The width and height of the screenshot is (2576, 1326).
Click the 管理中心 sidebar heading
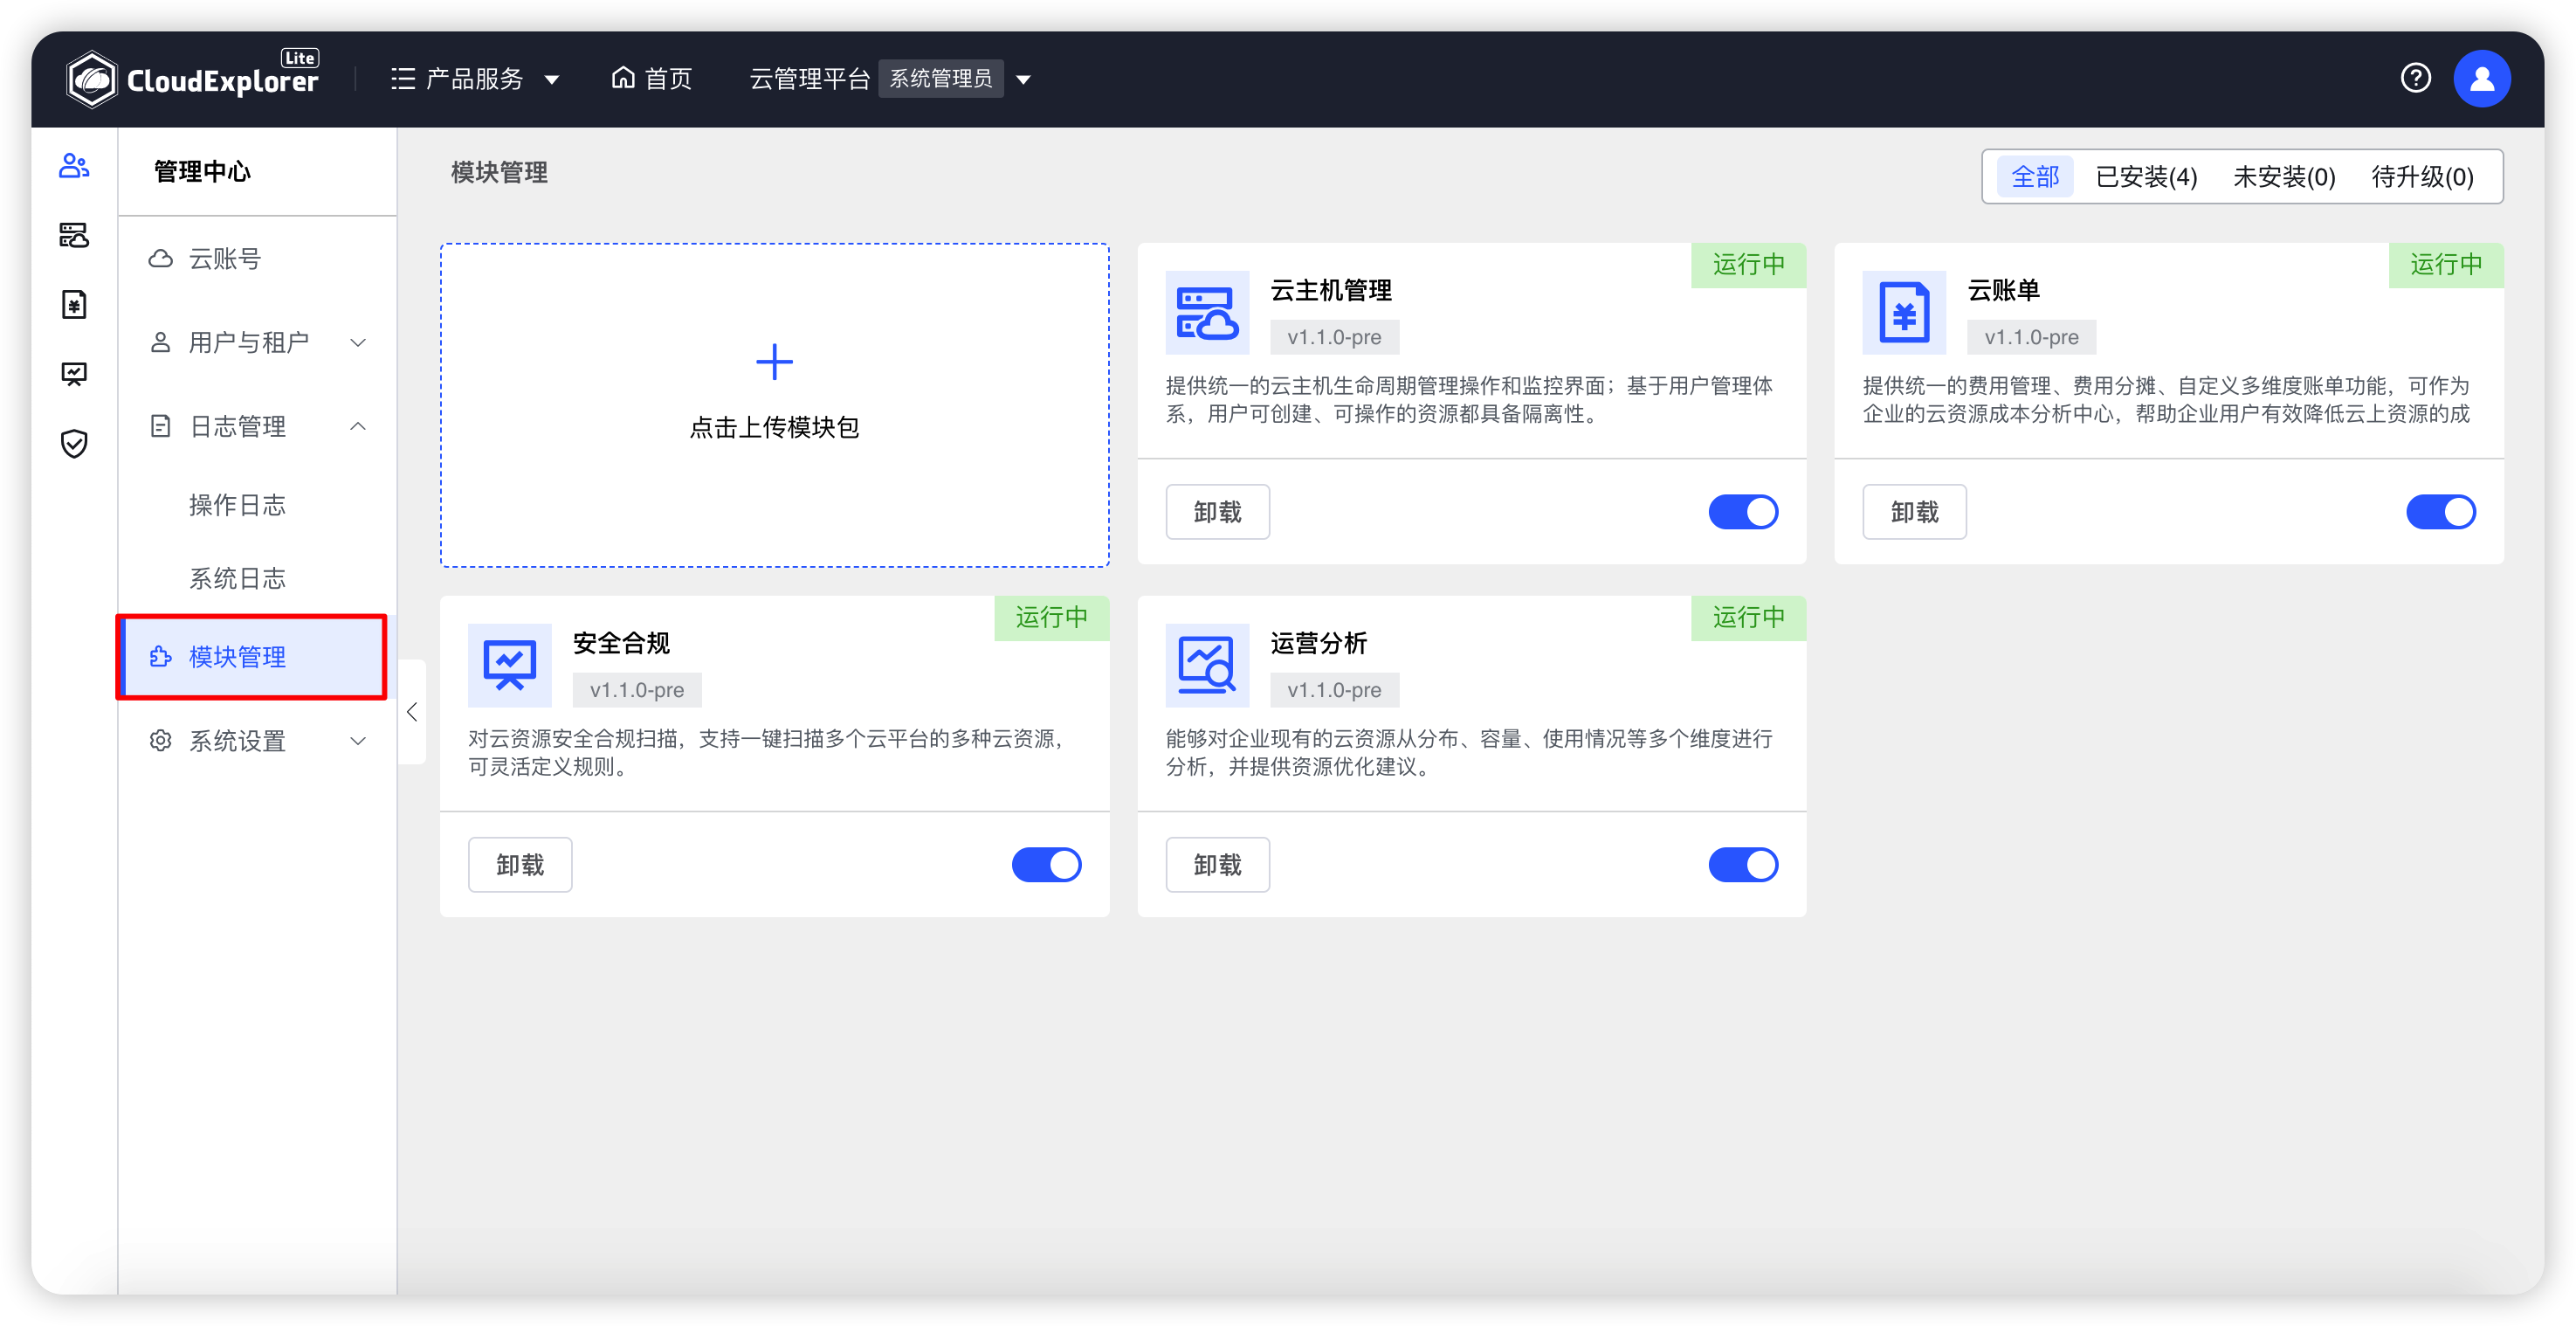click(202, 172)
